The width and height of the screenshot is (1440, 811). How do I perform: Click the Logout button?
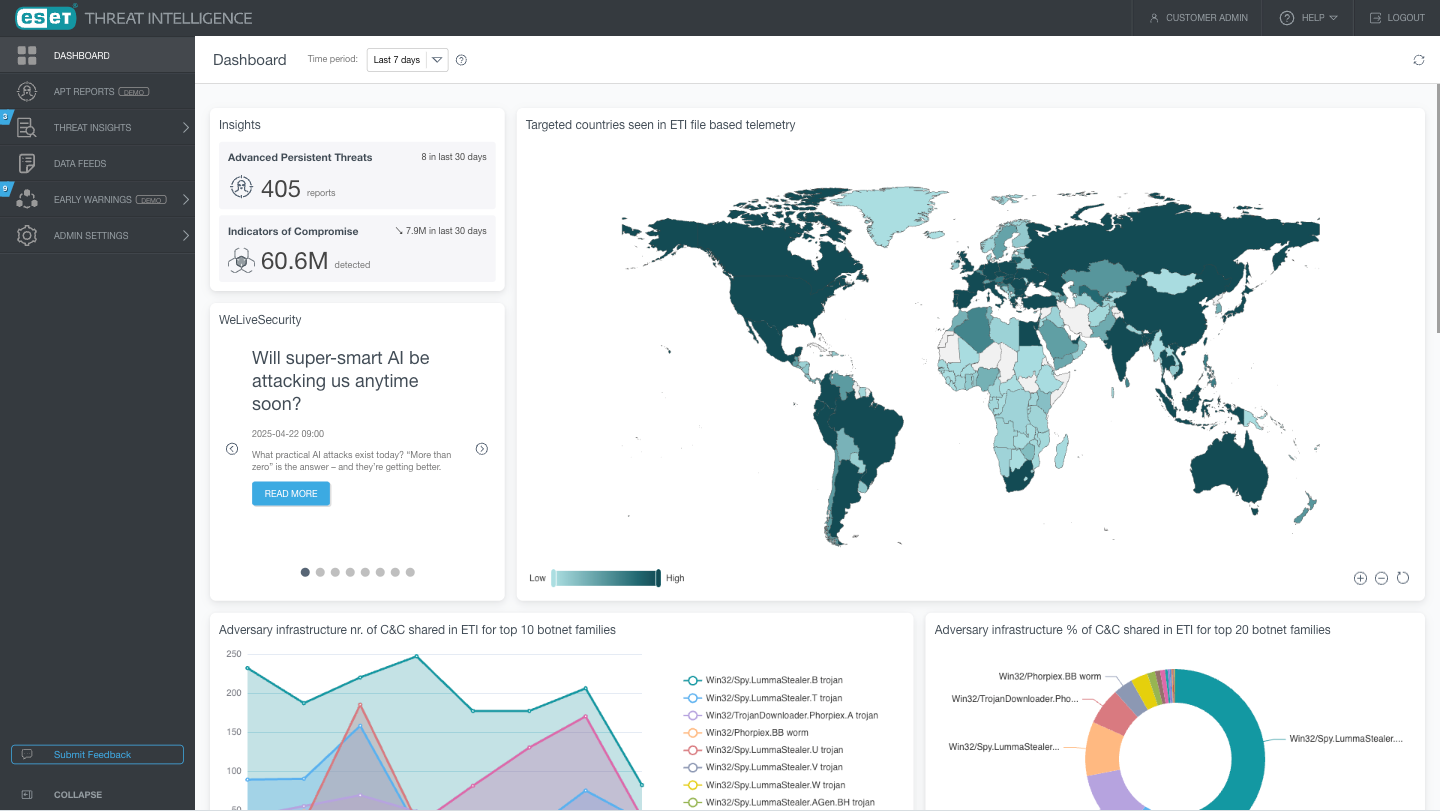pyautogui.click(x=1397, y=18)
